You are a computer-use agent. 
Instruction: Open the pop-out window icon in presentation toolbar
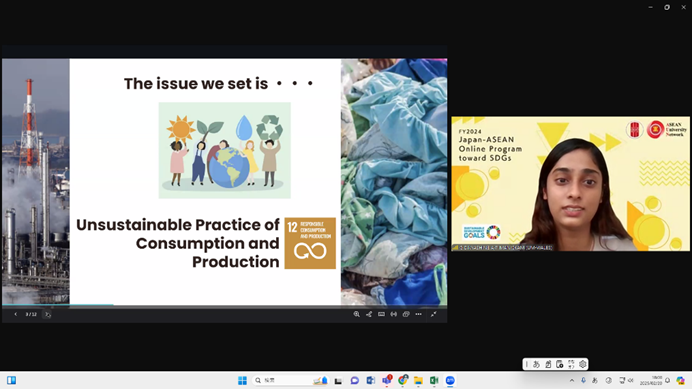[406, 314]
